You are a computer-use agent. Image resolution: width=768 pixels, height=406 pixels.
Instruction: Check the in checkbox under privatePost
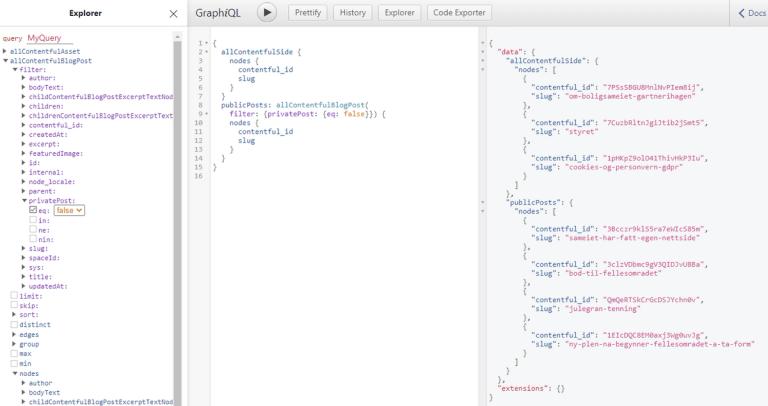click(33, 220)
